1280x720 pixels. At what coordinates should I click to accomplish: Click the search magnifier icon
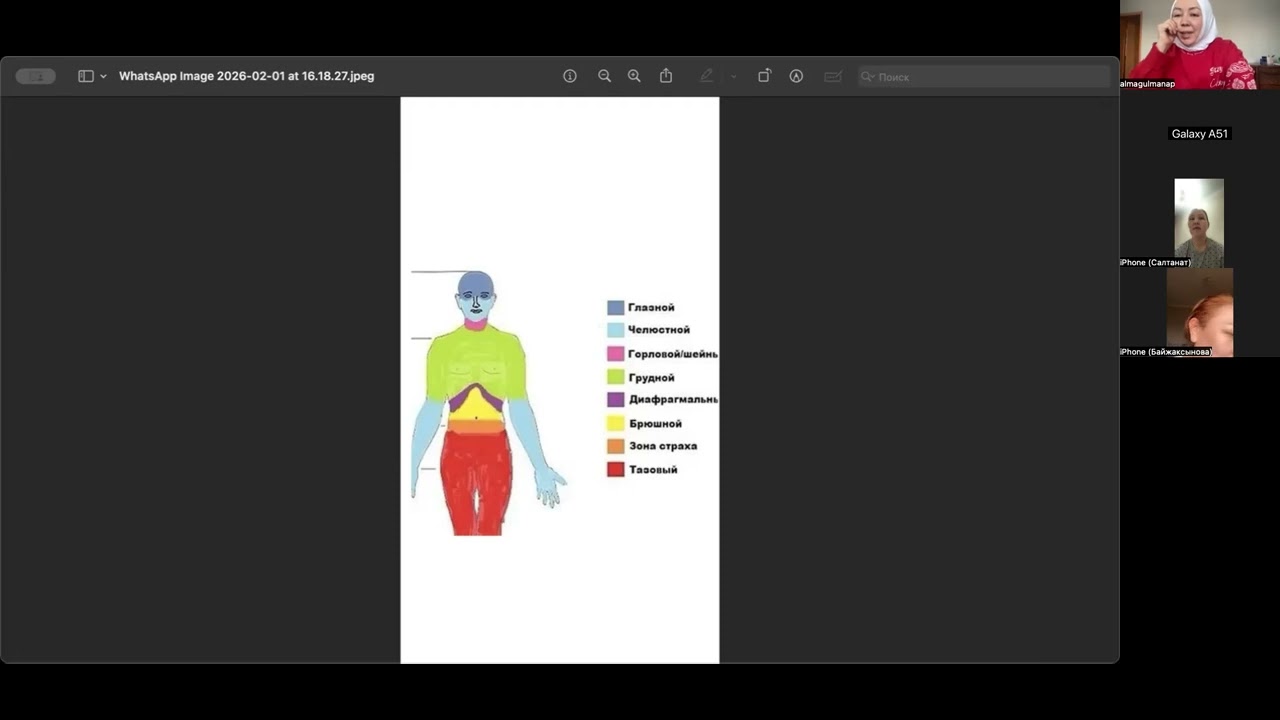(x=868, y=76)
